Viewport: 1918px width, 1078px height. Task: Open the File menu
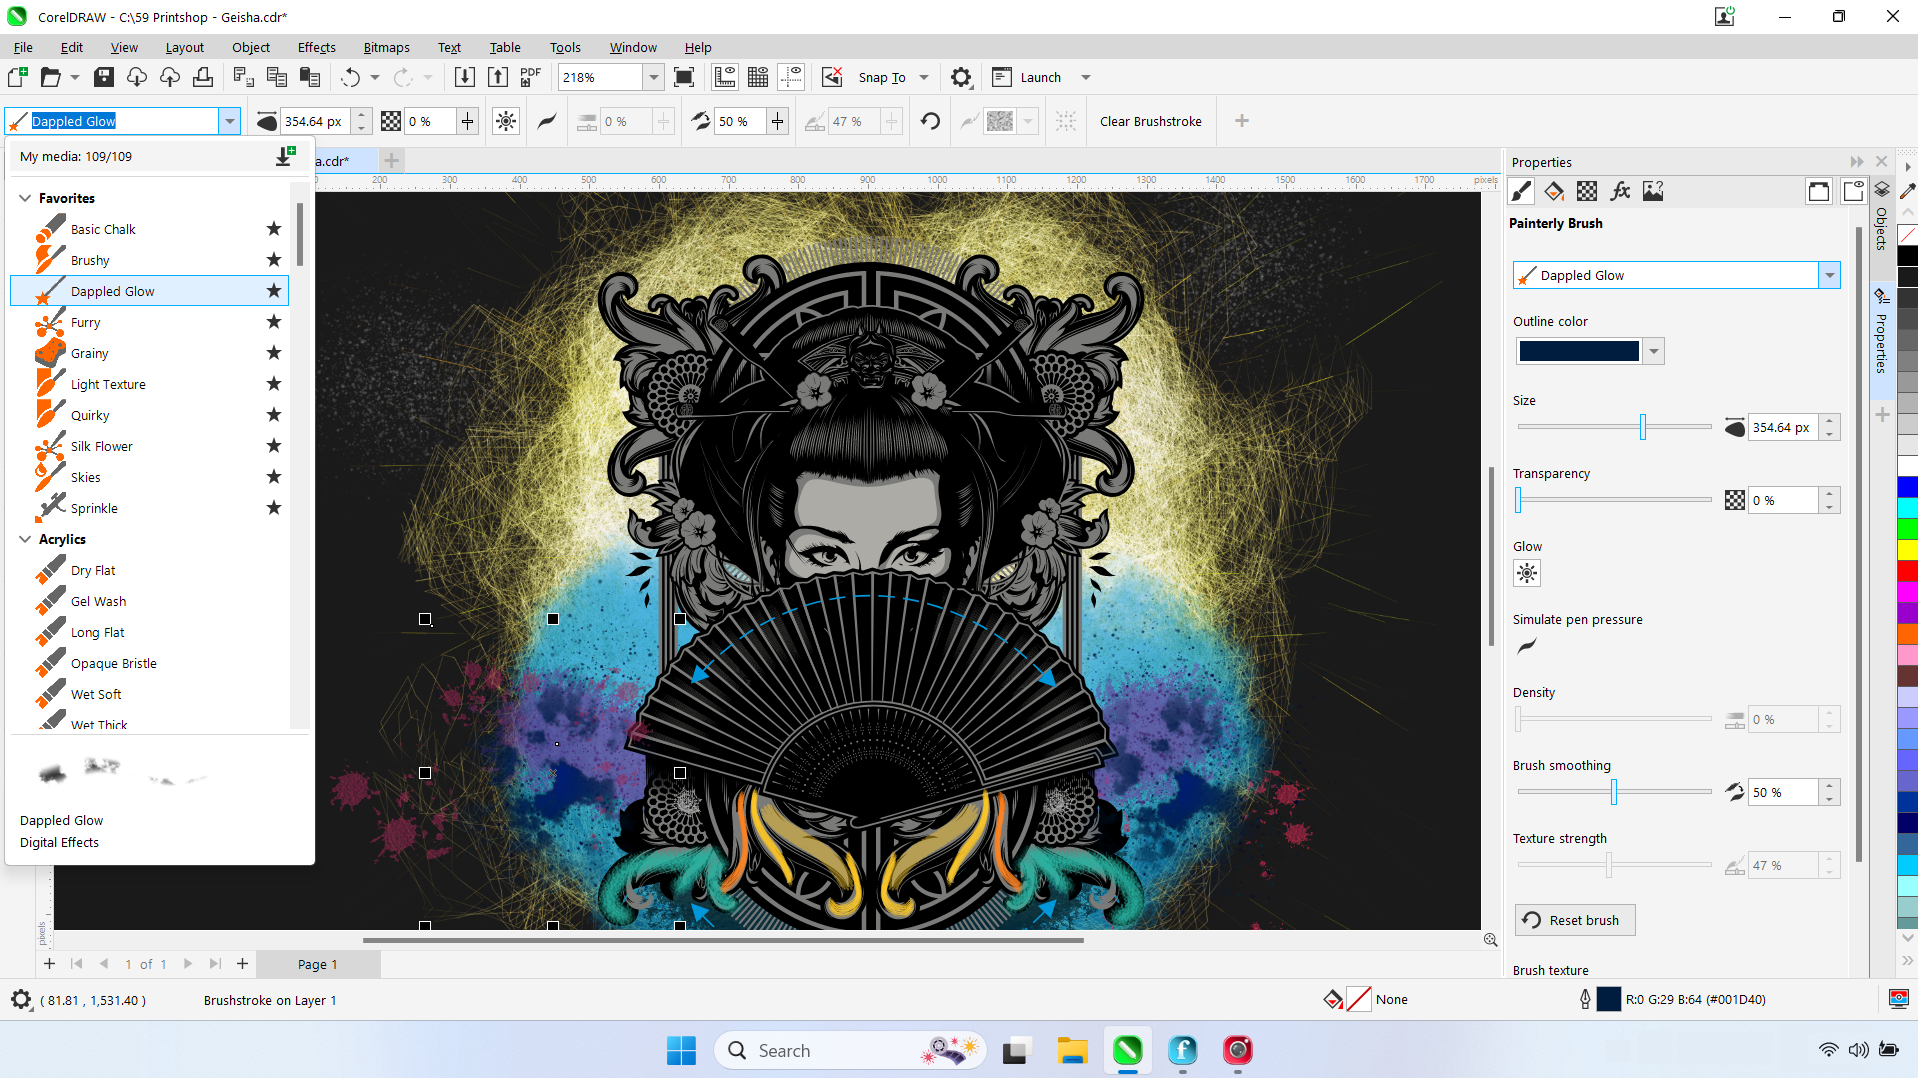pyautogui.click(x=23, y=47)
